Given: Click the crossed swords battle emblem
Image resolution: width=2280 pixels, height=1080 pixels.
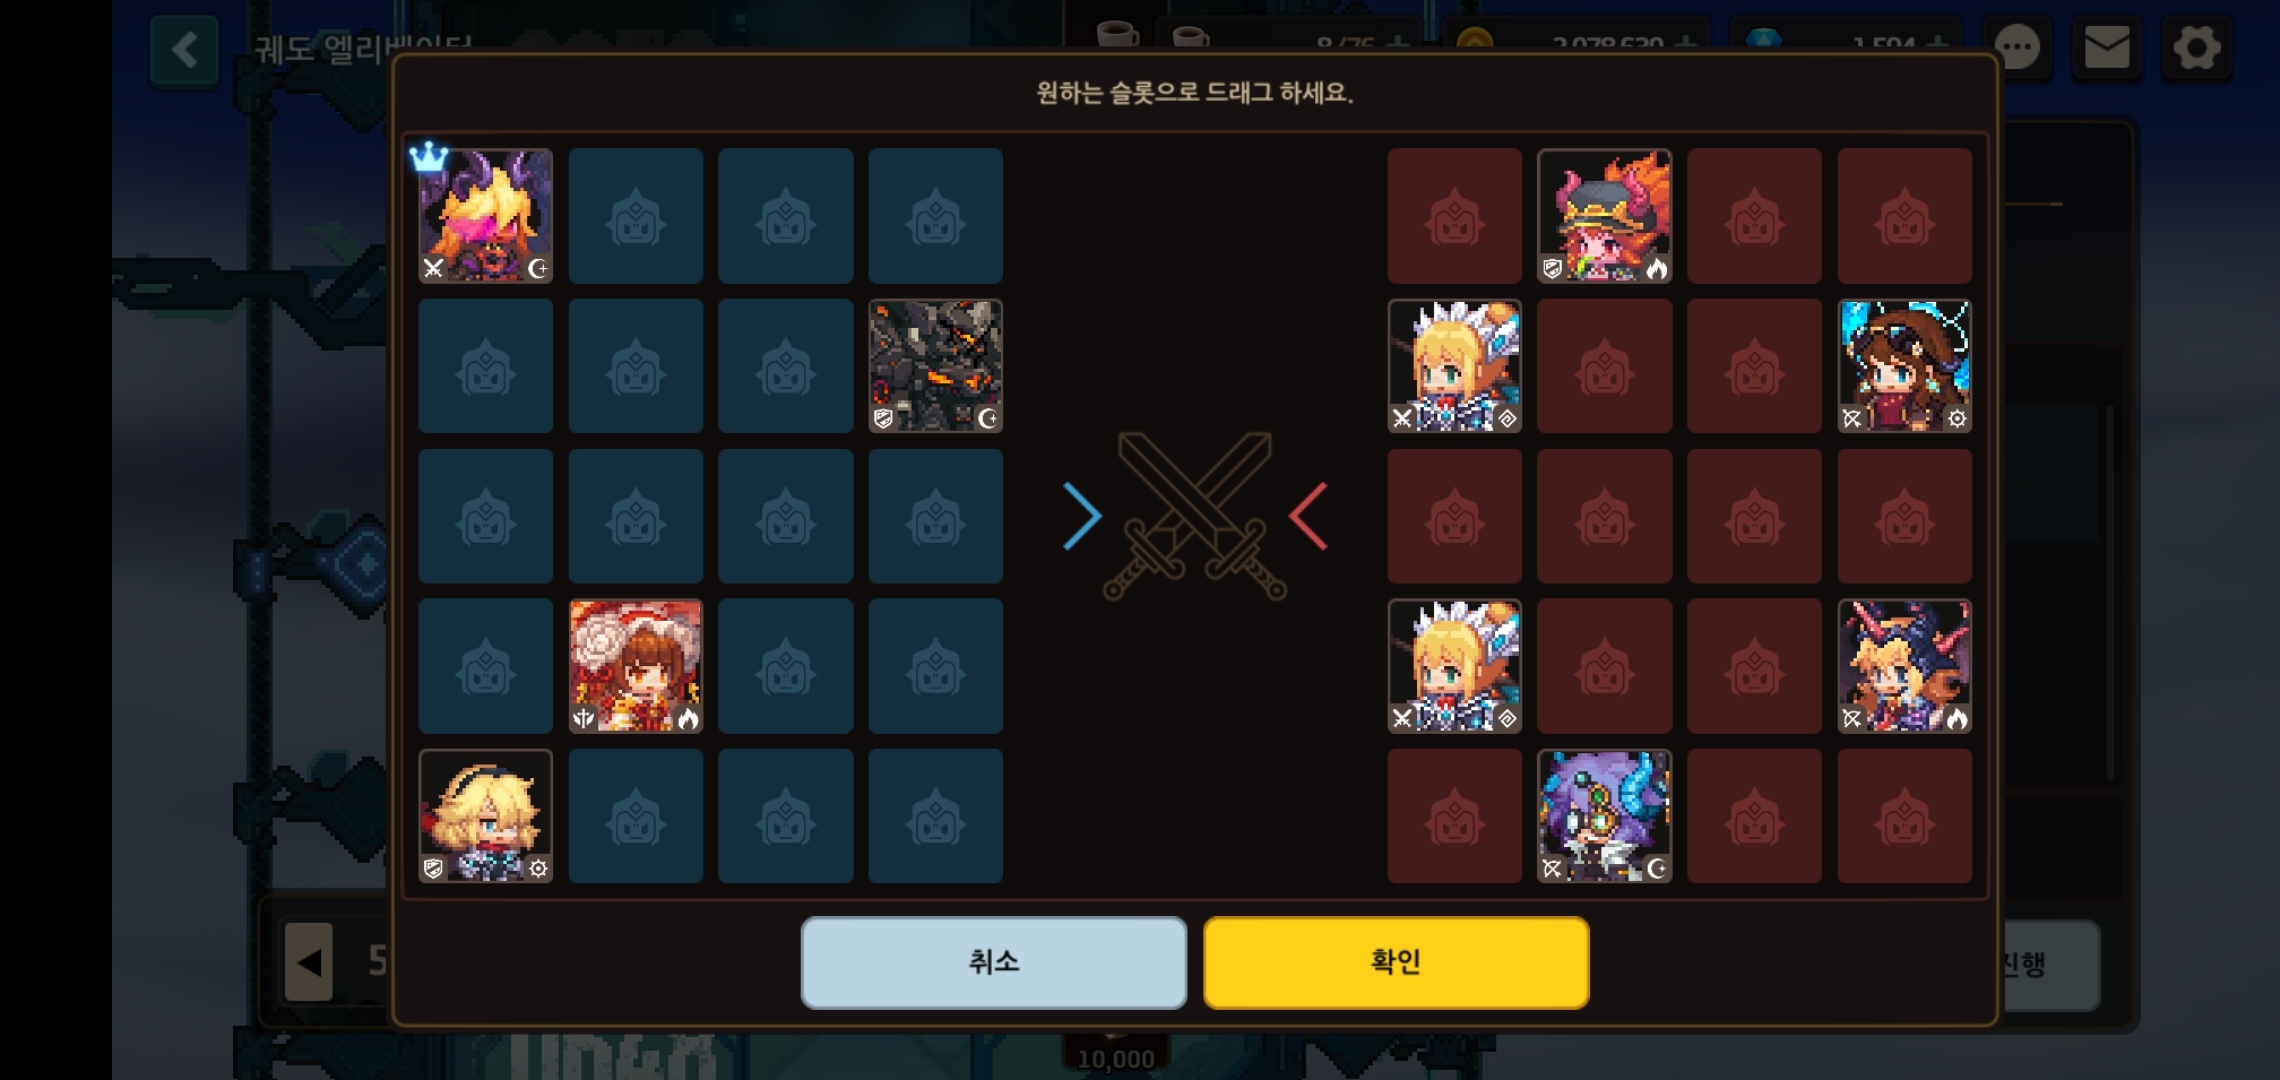Looking at the screenshot, I should 1195,516.
